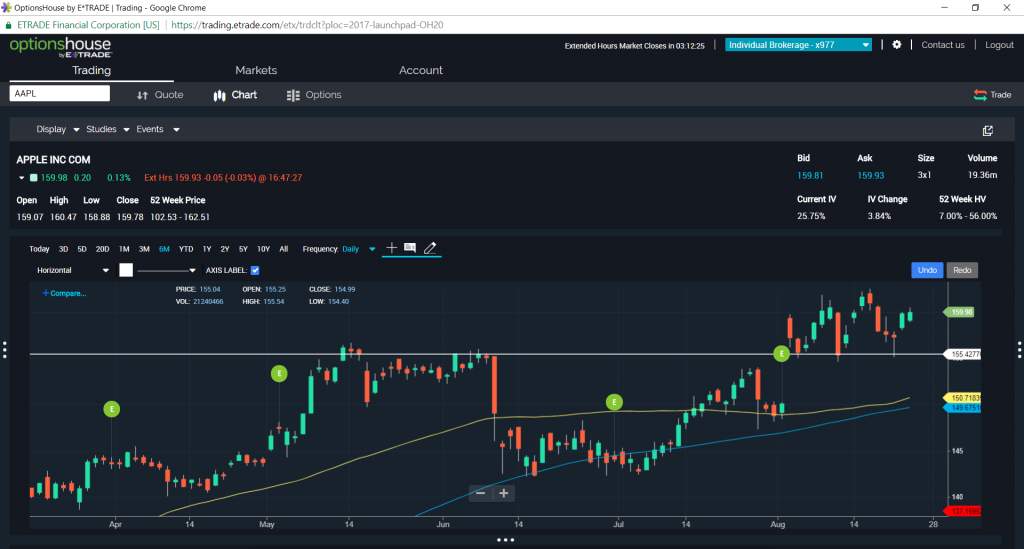
Task: Click the secure padlock icon in address bar
Action: click(8, 25)
